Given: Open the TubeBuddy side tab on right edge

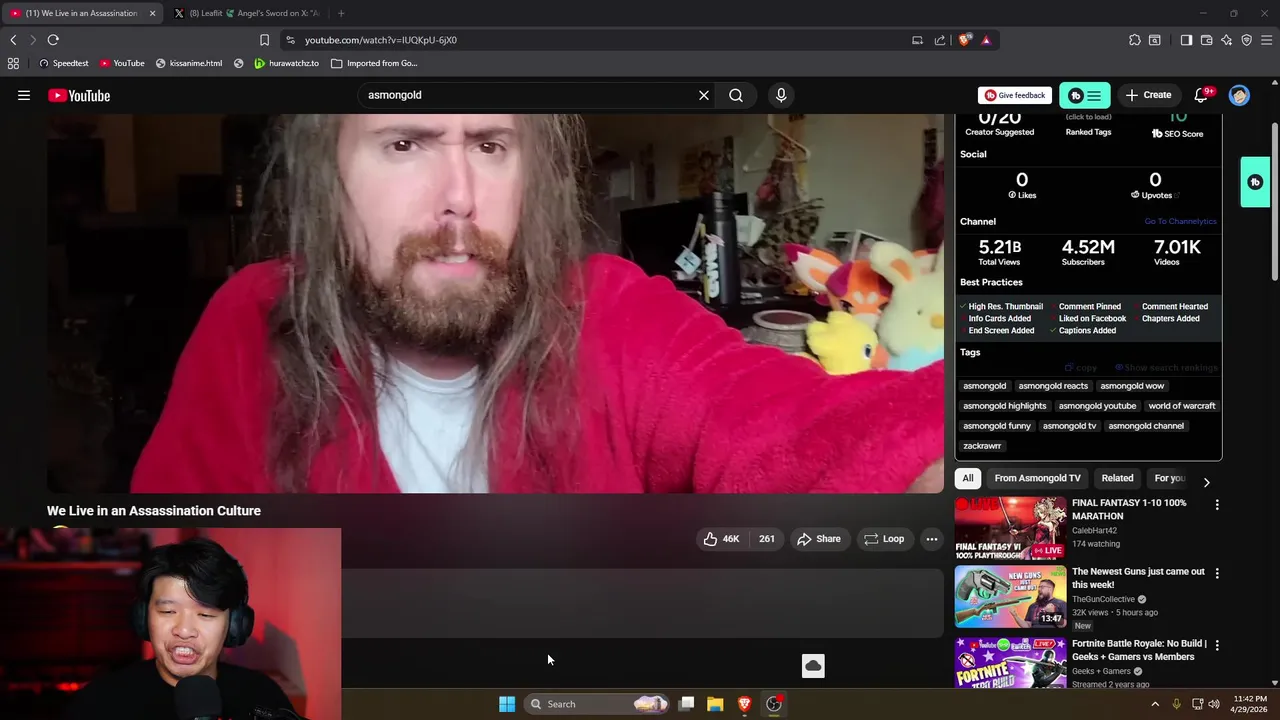Looking at the screenshot, I should pyautogui.click(x=1255, y=182).
